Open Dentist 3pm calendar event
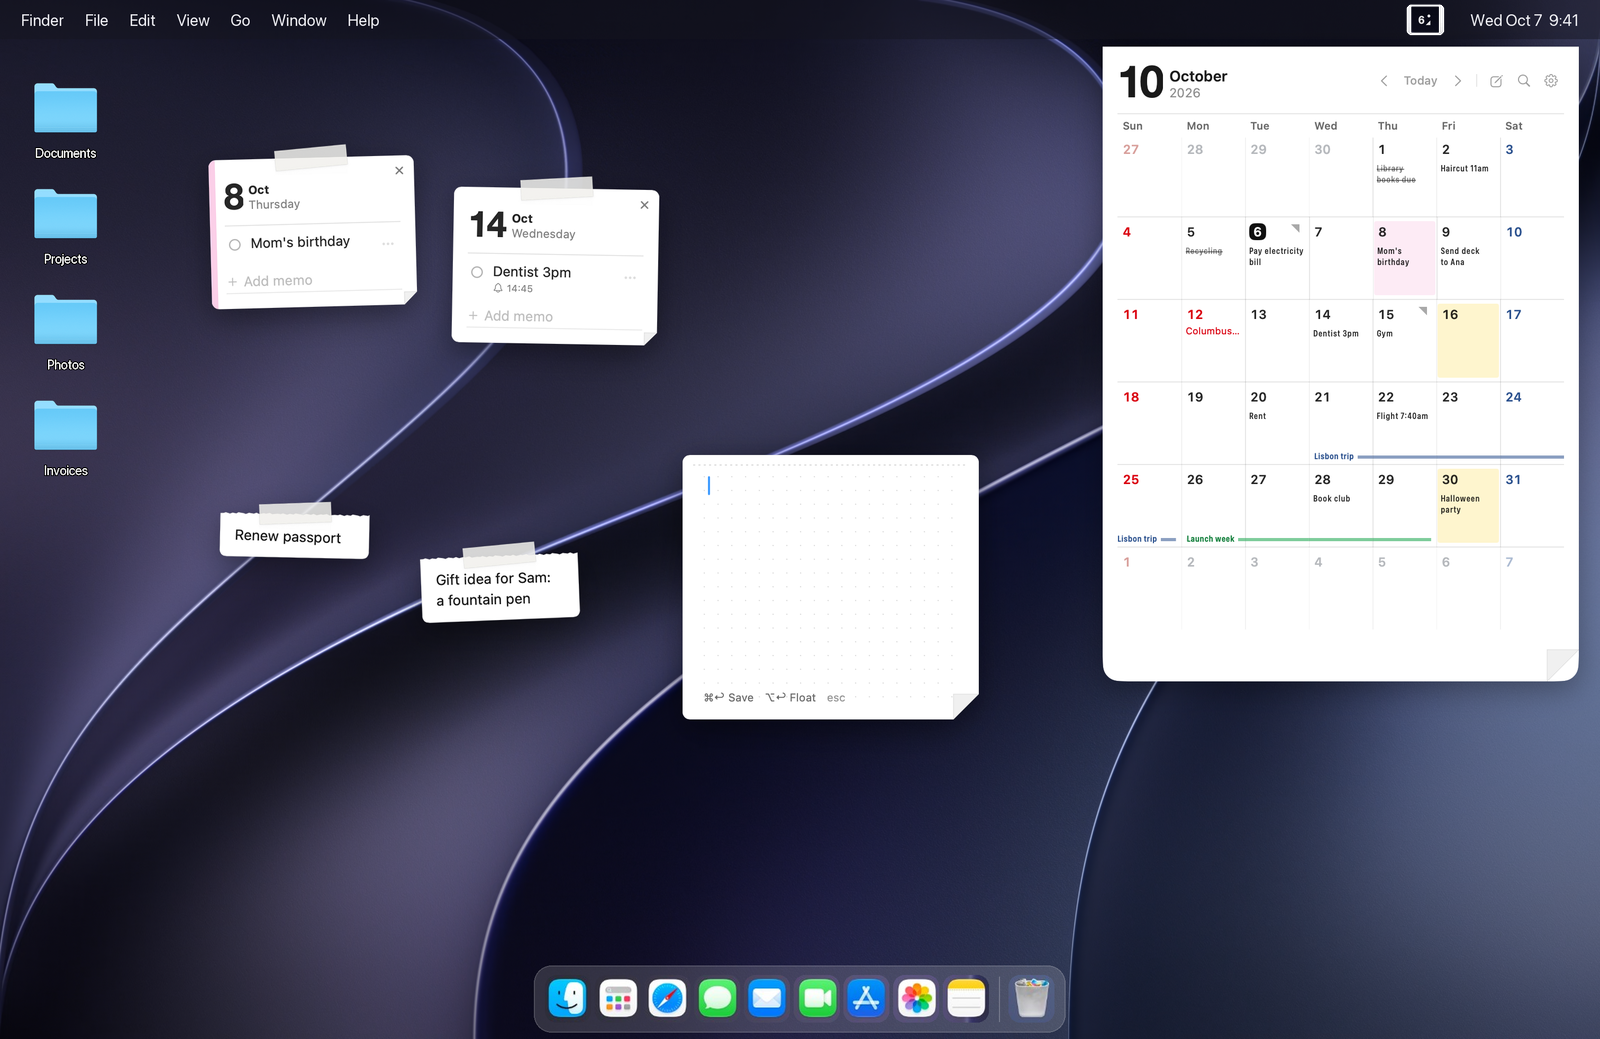The width and height of the screenshot is (1600, 1039). click(1336, 334)
